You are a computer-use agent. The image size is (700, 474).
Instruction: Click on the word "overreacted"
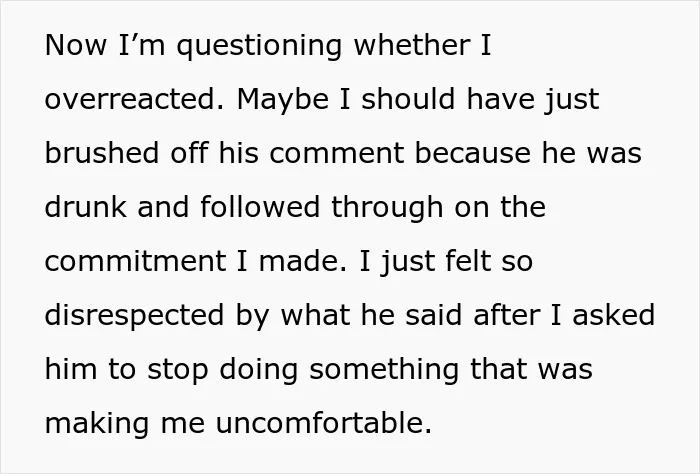(x=130, y=100)
